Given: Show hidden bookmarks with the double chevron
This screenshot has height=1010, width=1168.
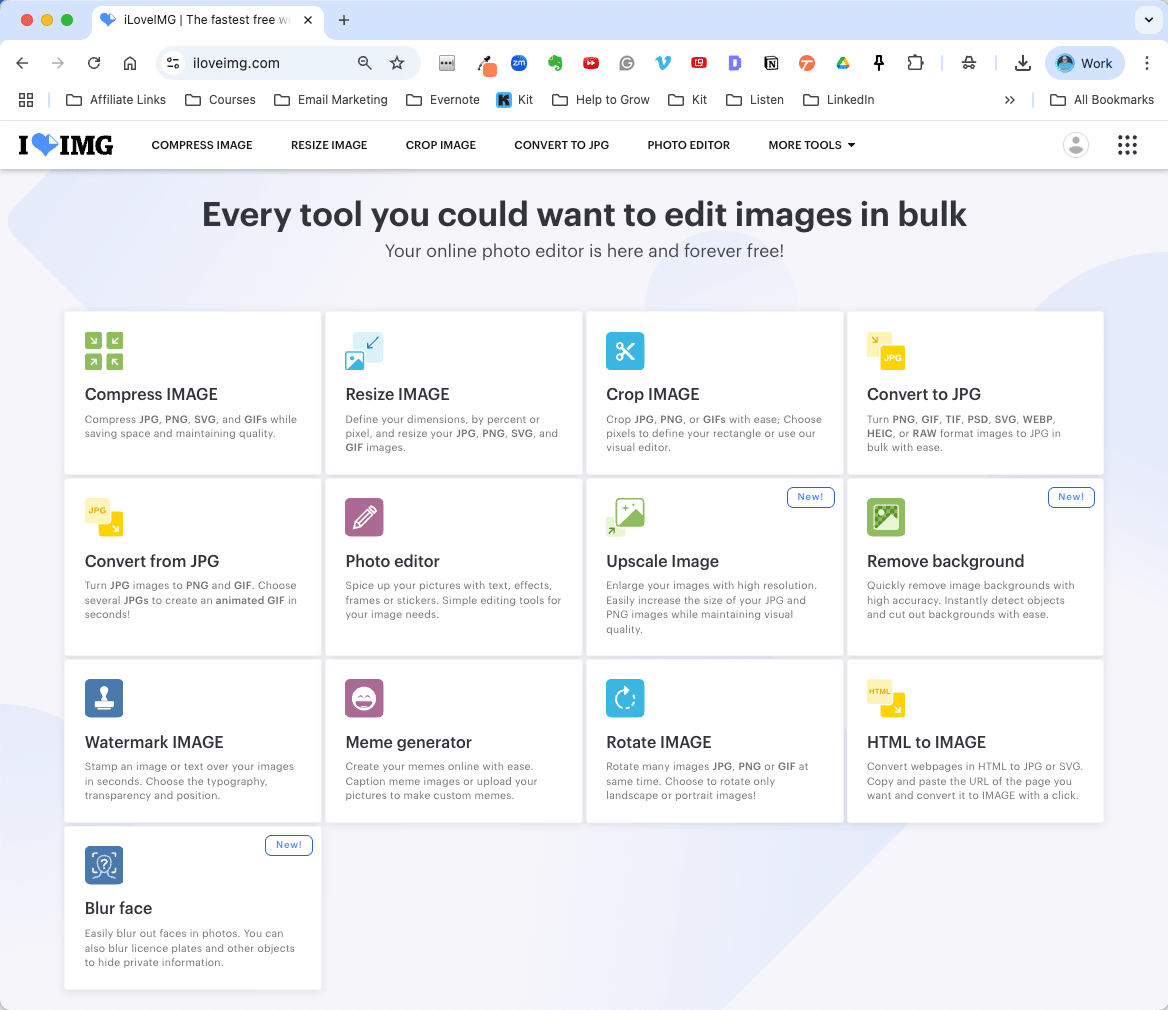Looking at the screenshot, I should pos(1009,100).
